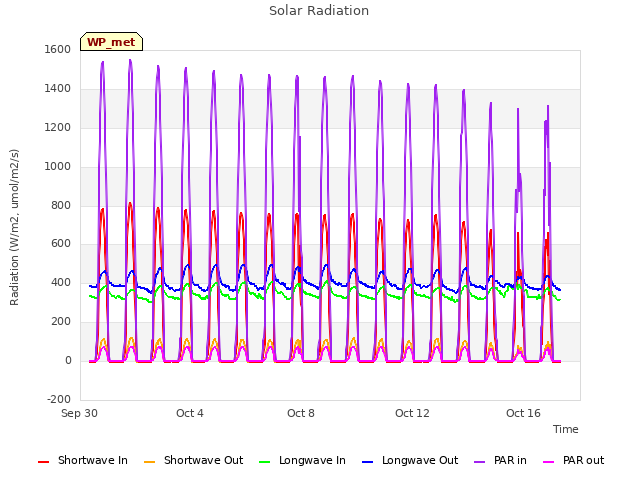Click the 400 y-axis tick label
This screenshot has height=480, width=640.
[x=61, y=282]
